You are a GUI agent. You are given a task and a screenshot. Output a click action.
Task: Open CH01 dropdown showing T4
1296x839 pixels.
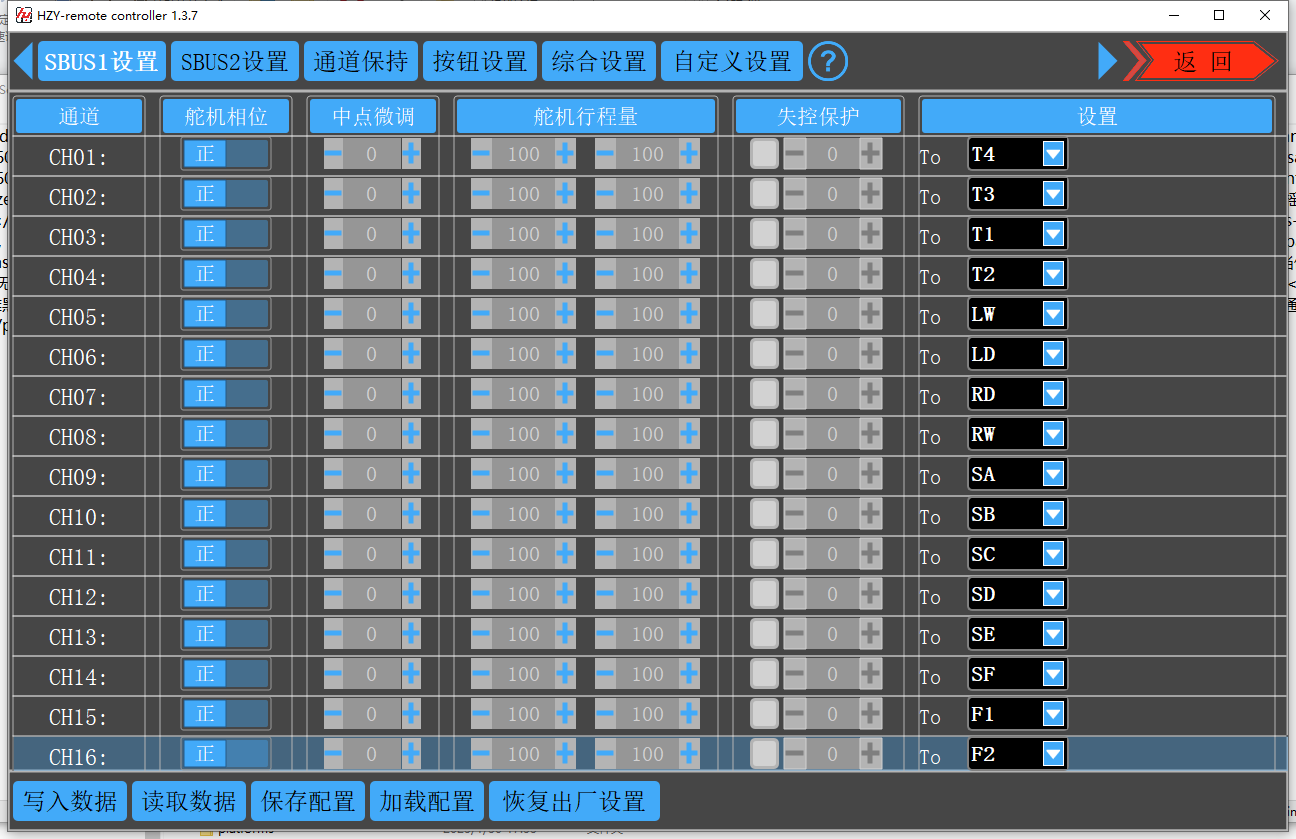pos(1052,154)
